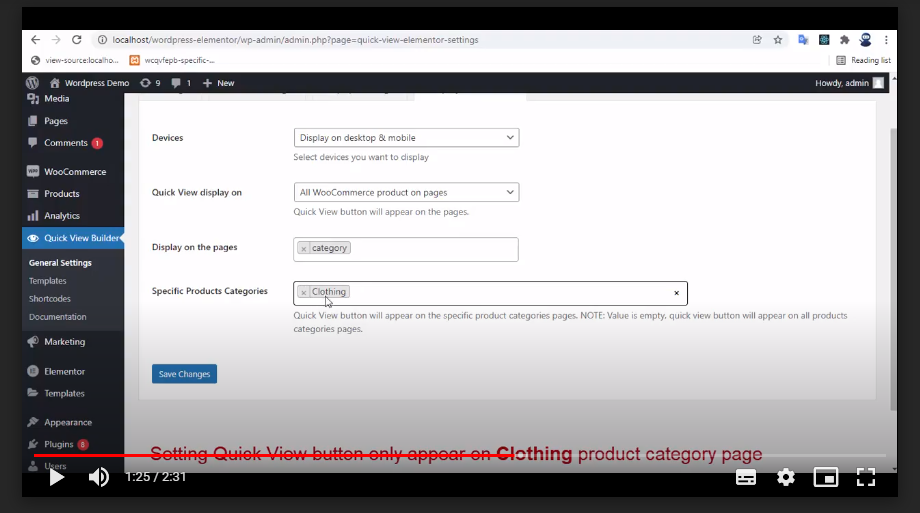Image resolution: width=920 pixels, height=513 pixels.
Task: Remove the category tag
Action: tap(303, 248)
